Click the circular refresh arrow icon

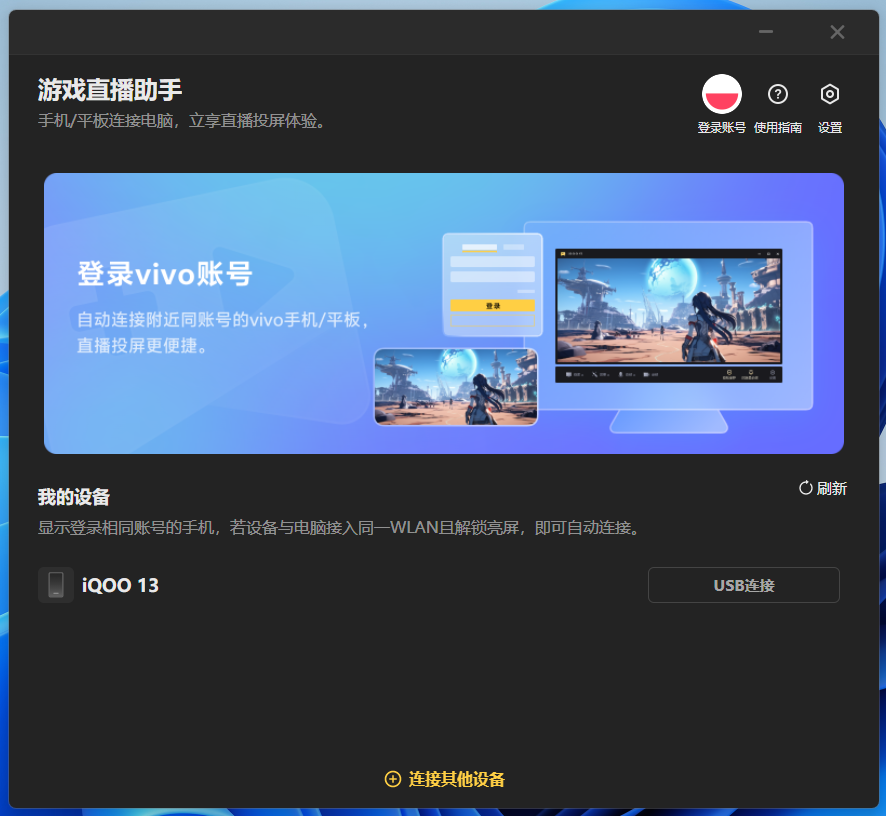pos(805,488)
